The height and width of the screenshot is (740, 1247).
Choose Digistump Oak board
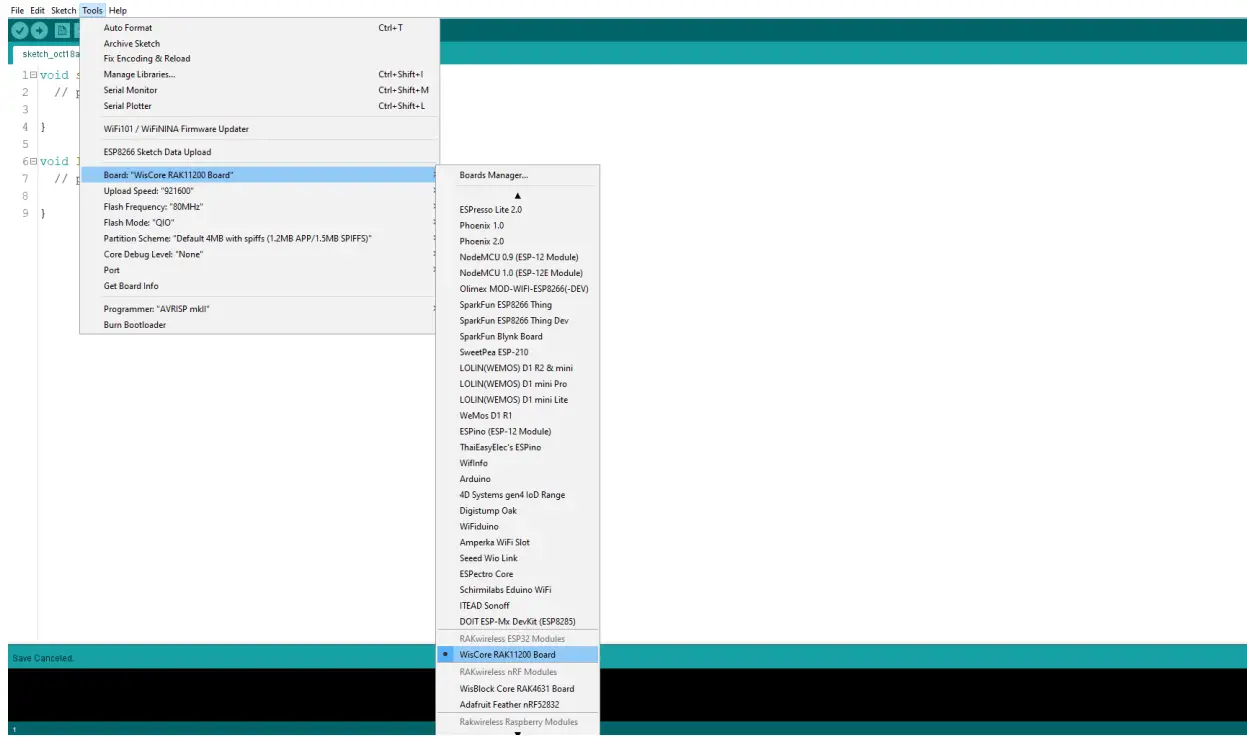coord(518,511)
